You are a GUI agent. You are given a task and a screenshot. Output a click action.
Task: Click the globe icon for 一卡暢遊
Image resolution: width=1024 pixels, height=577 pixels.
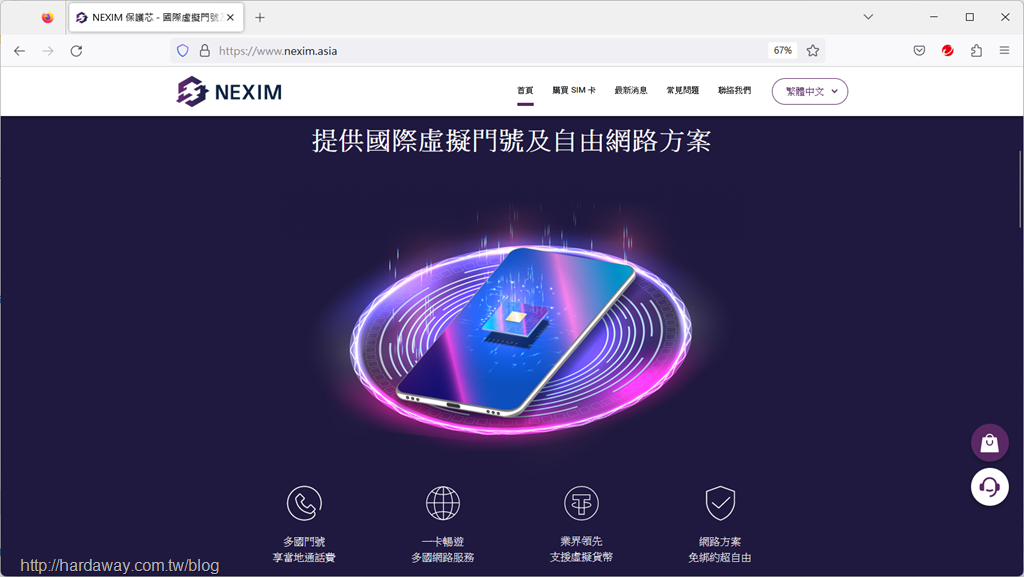pyautogui.click(x=443, y=503)
